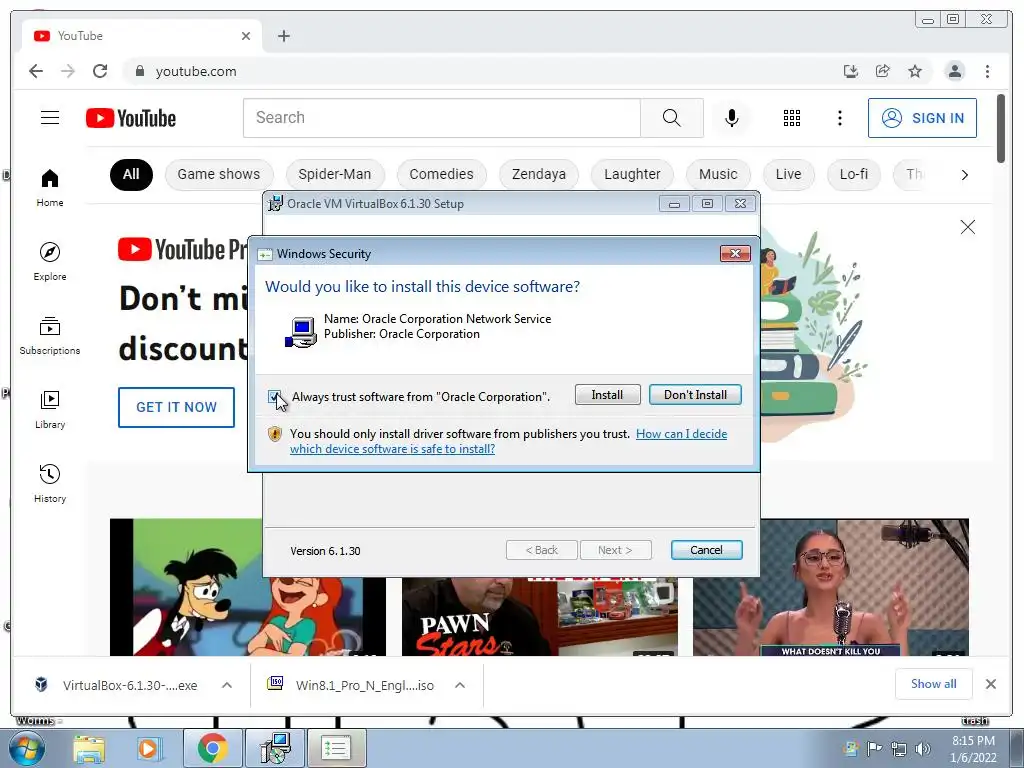Open History in YouTube sidebar
The image size is (1024, 768).
click(50, 483)
